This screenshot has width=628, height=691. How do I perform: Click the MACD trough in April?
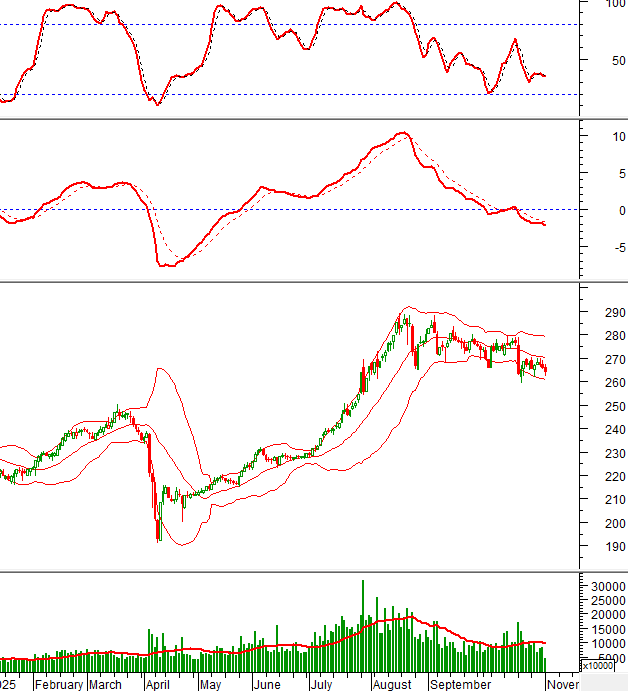[166, 265]
